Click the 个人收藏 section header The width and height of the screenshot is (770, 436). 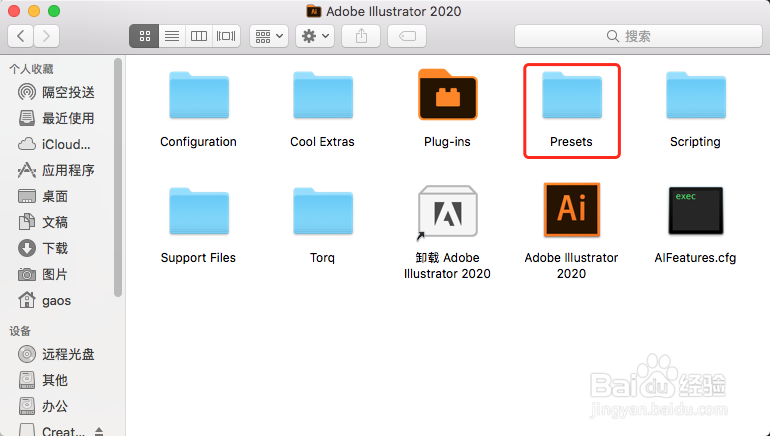(31, 69)
